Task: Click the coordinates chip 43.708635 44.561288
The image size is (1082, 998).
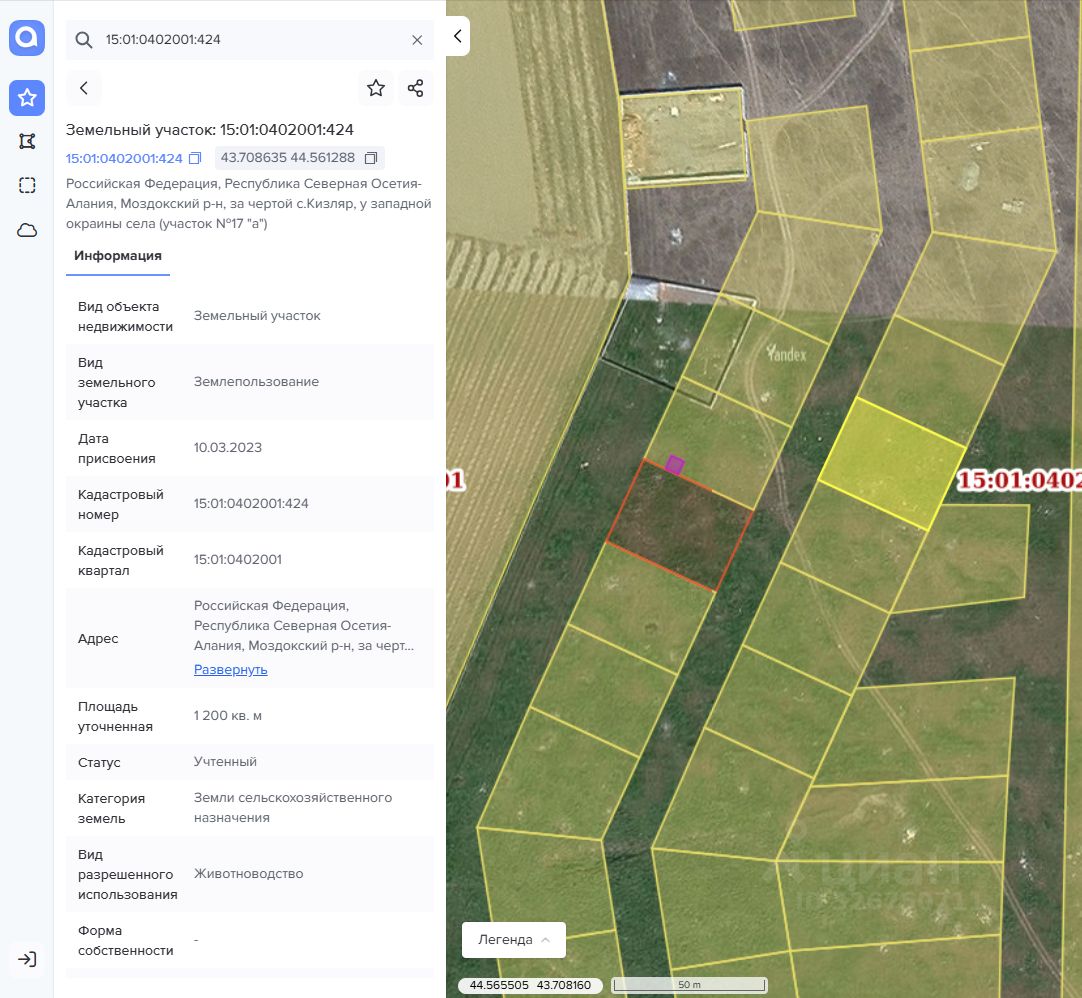Action: point(299,158)
